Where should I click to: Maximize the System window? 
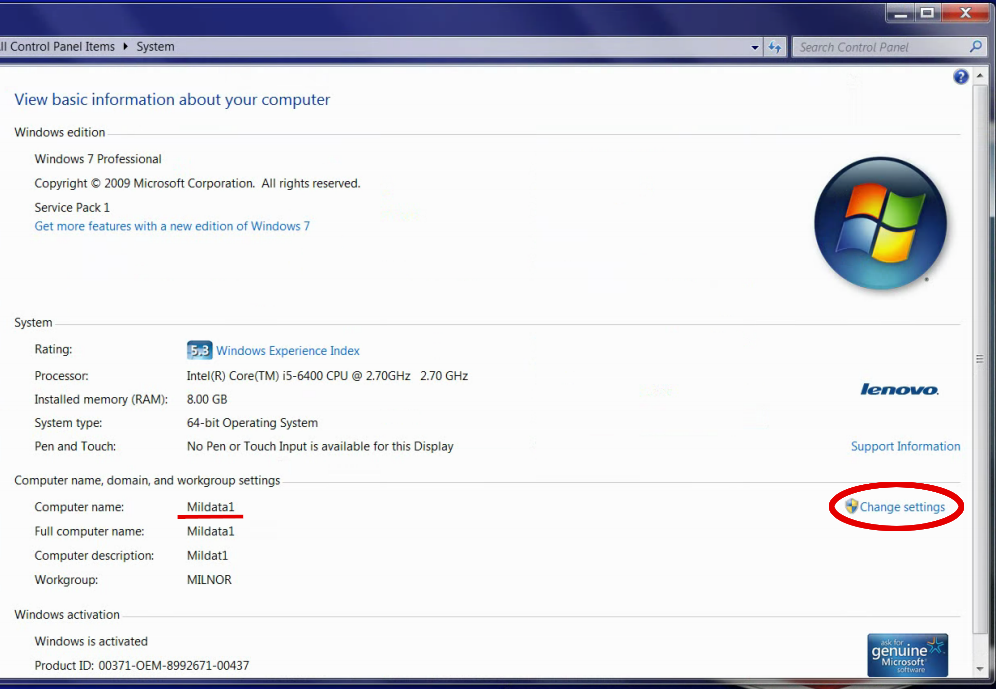pos(927,12)
